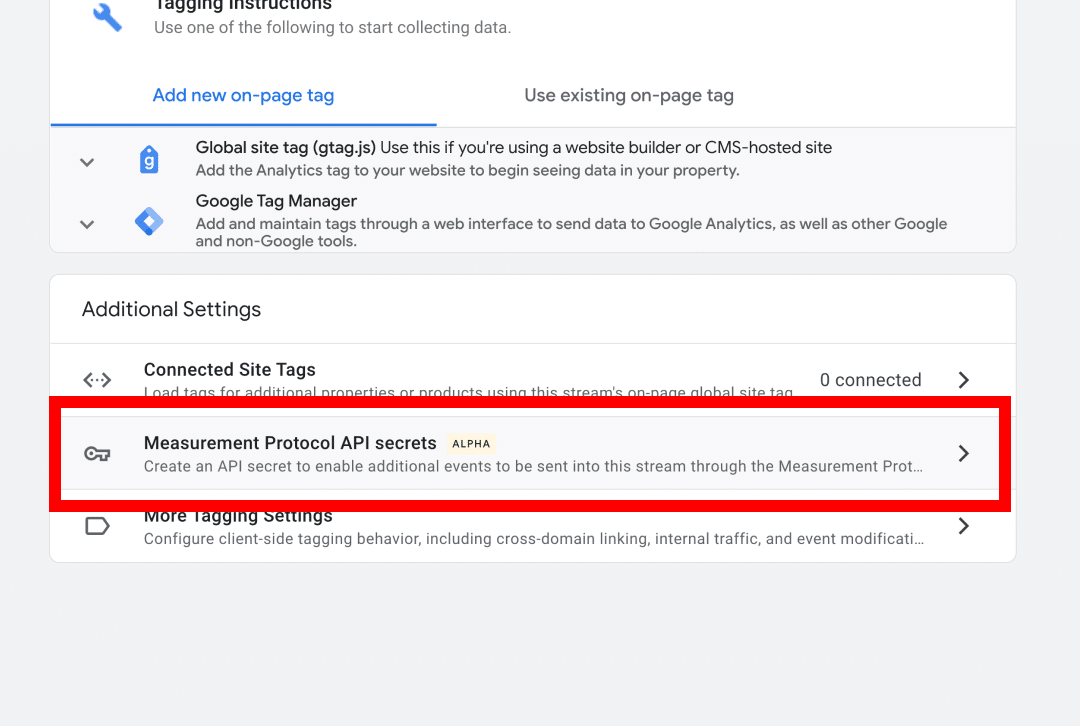Open Connected Site Tags via its right chevron
The image size is (1080, 726).
click(x=963, y=380)
